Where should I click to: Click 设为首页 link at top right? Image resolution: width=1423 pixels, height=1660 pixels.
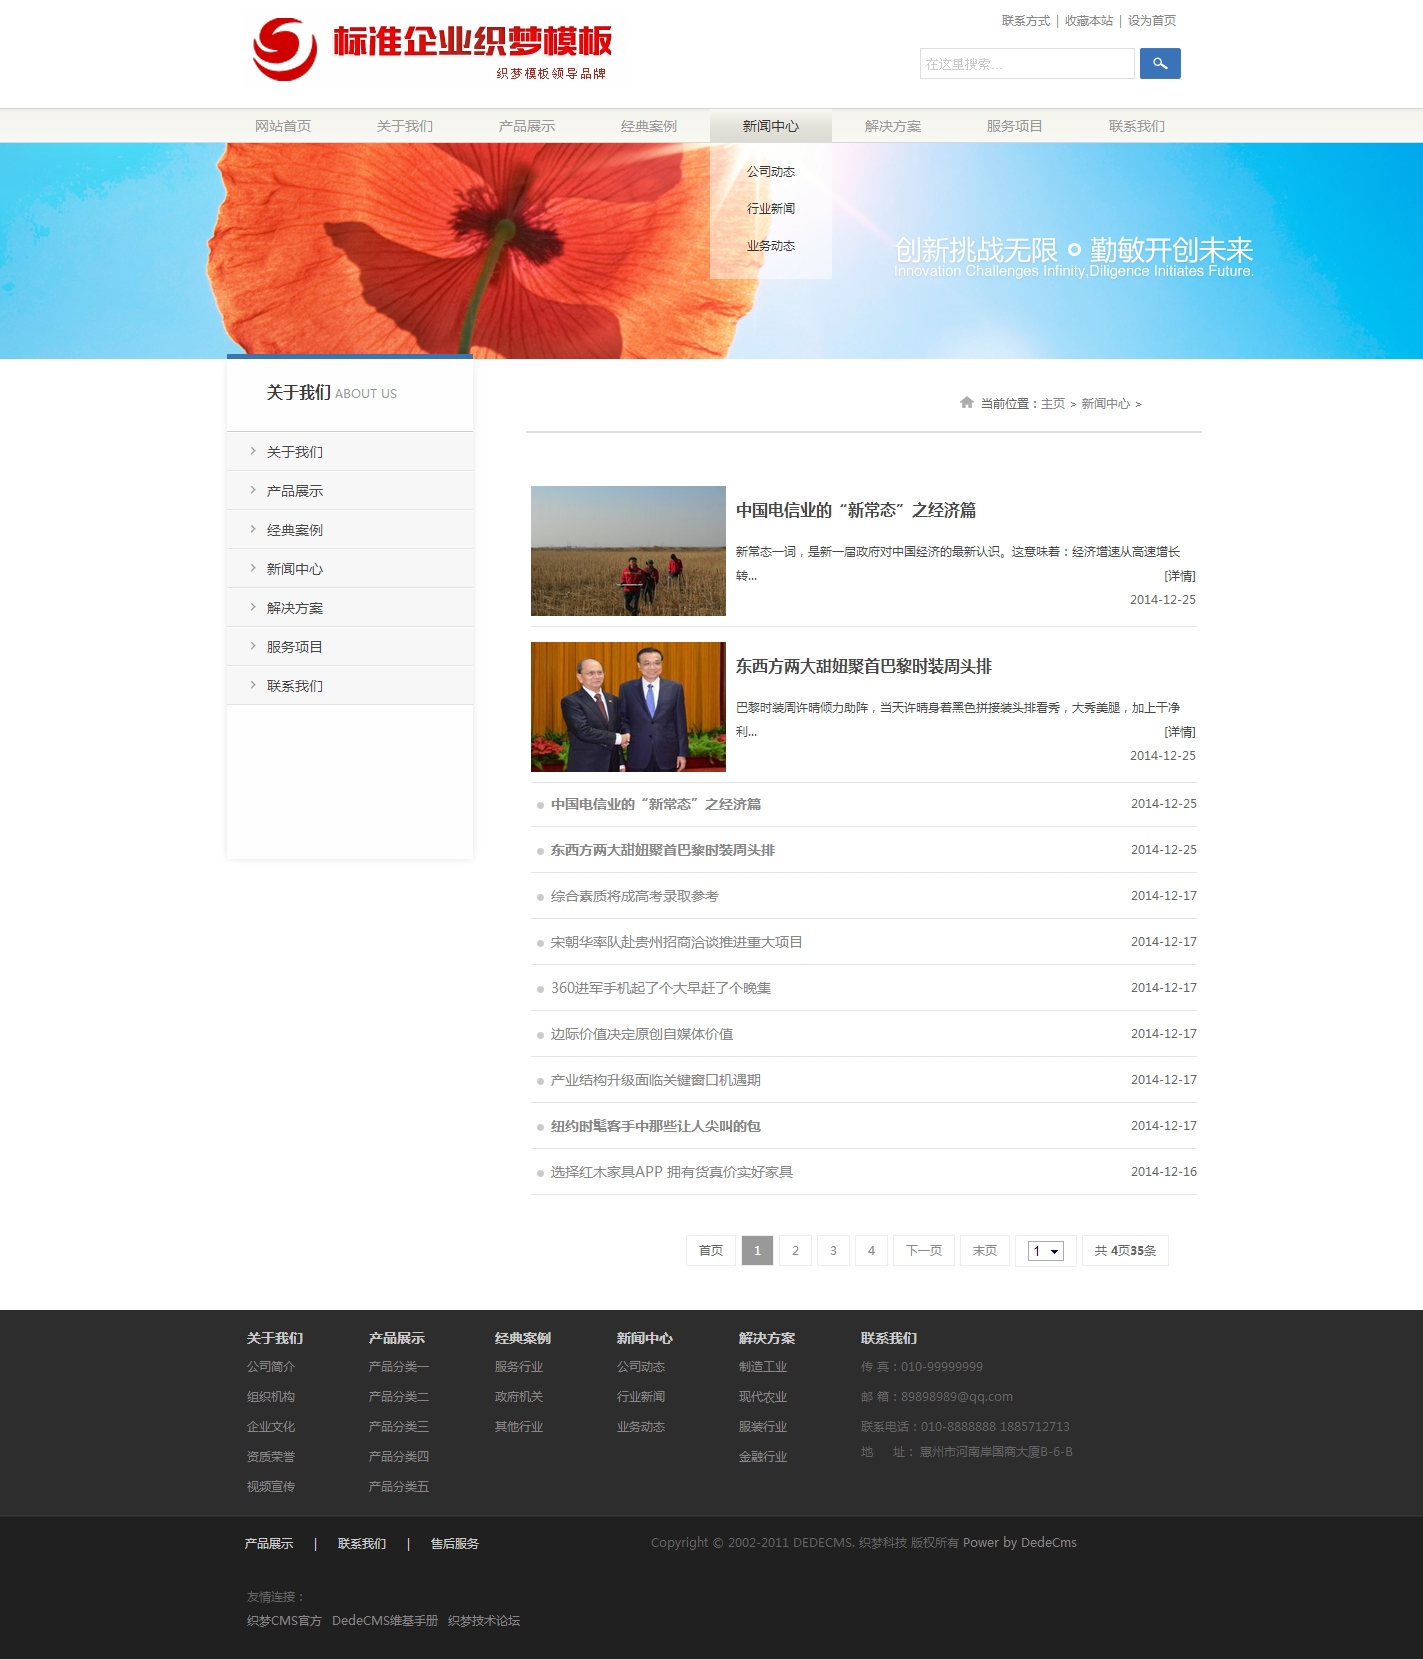[x=1151, y=21]
